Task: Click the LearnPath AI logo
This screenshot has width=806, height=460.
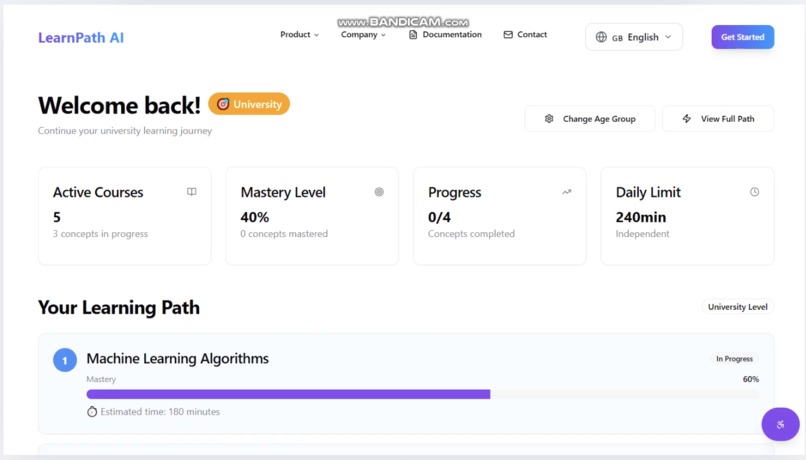Action: (81, 38)
